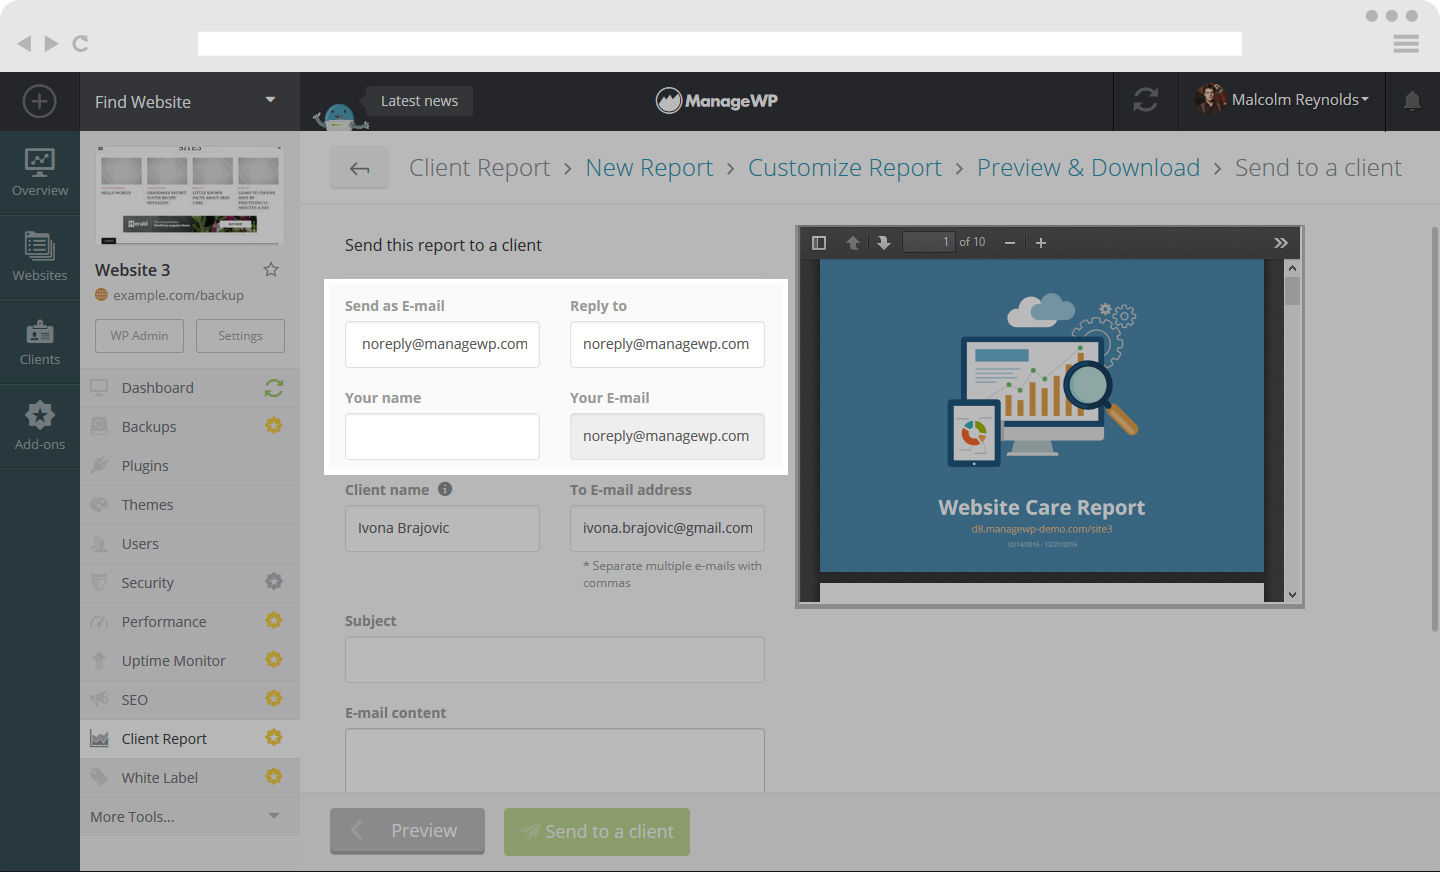Open the browser hamburger menu

point(1406,44)
